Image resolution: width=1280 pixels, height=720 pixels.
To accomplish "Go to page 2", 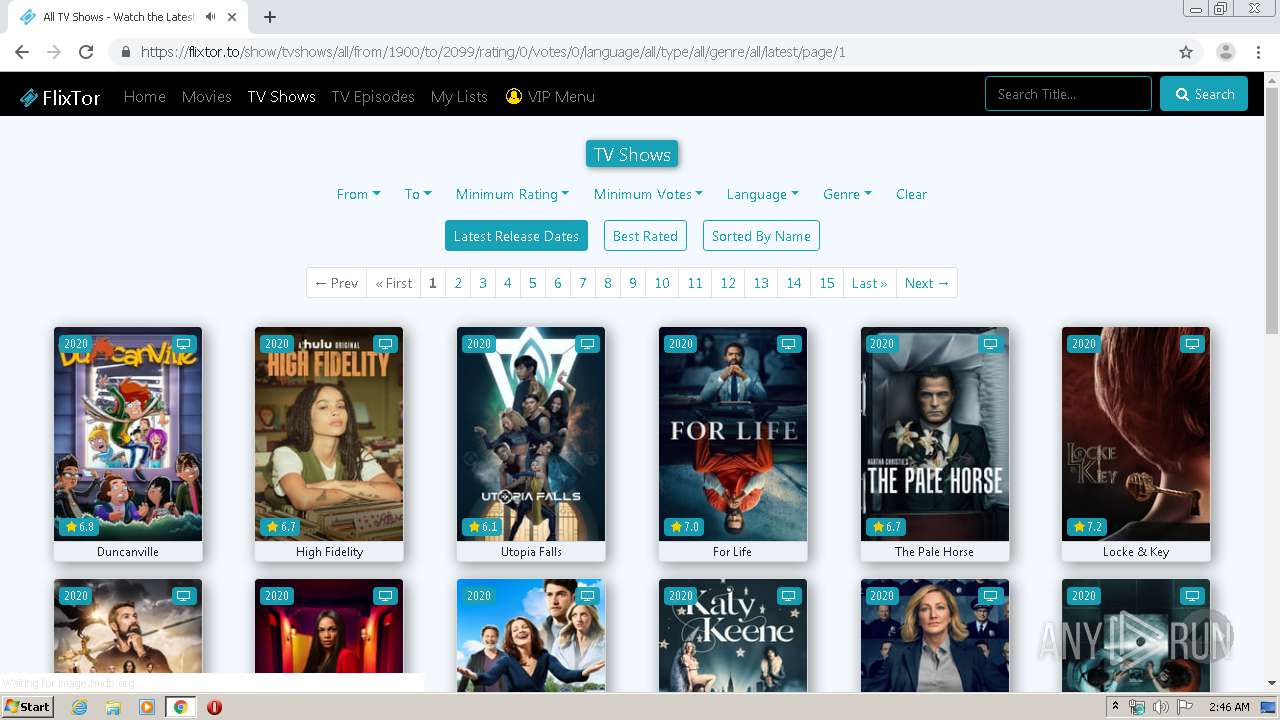I will [x=458, y=283].
